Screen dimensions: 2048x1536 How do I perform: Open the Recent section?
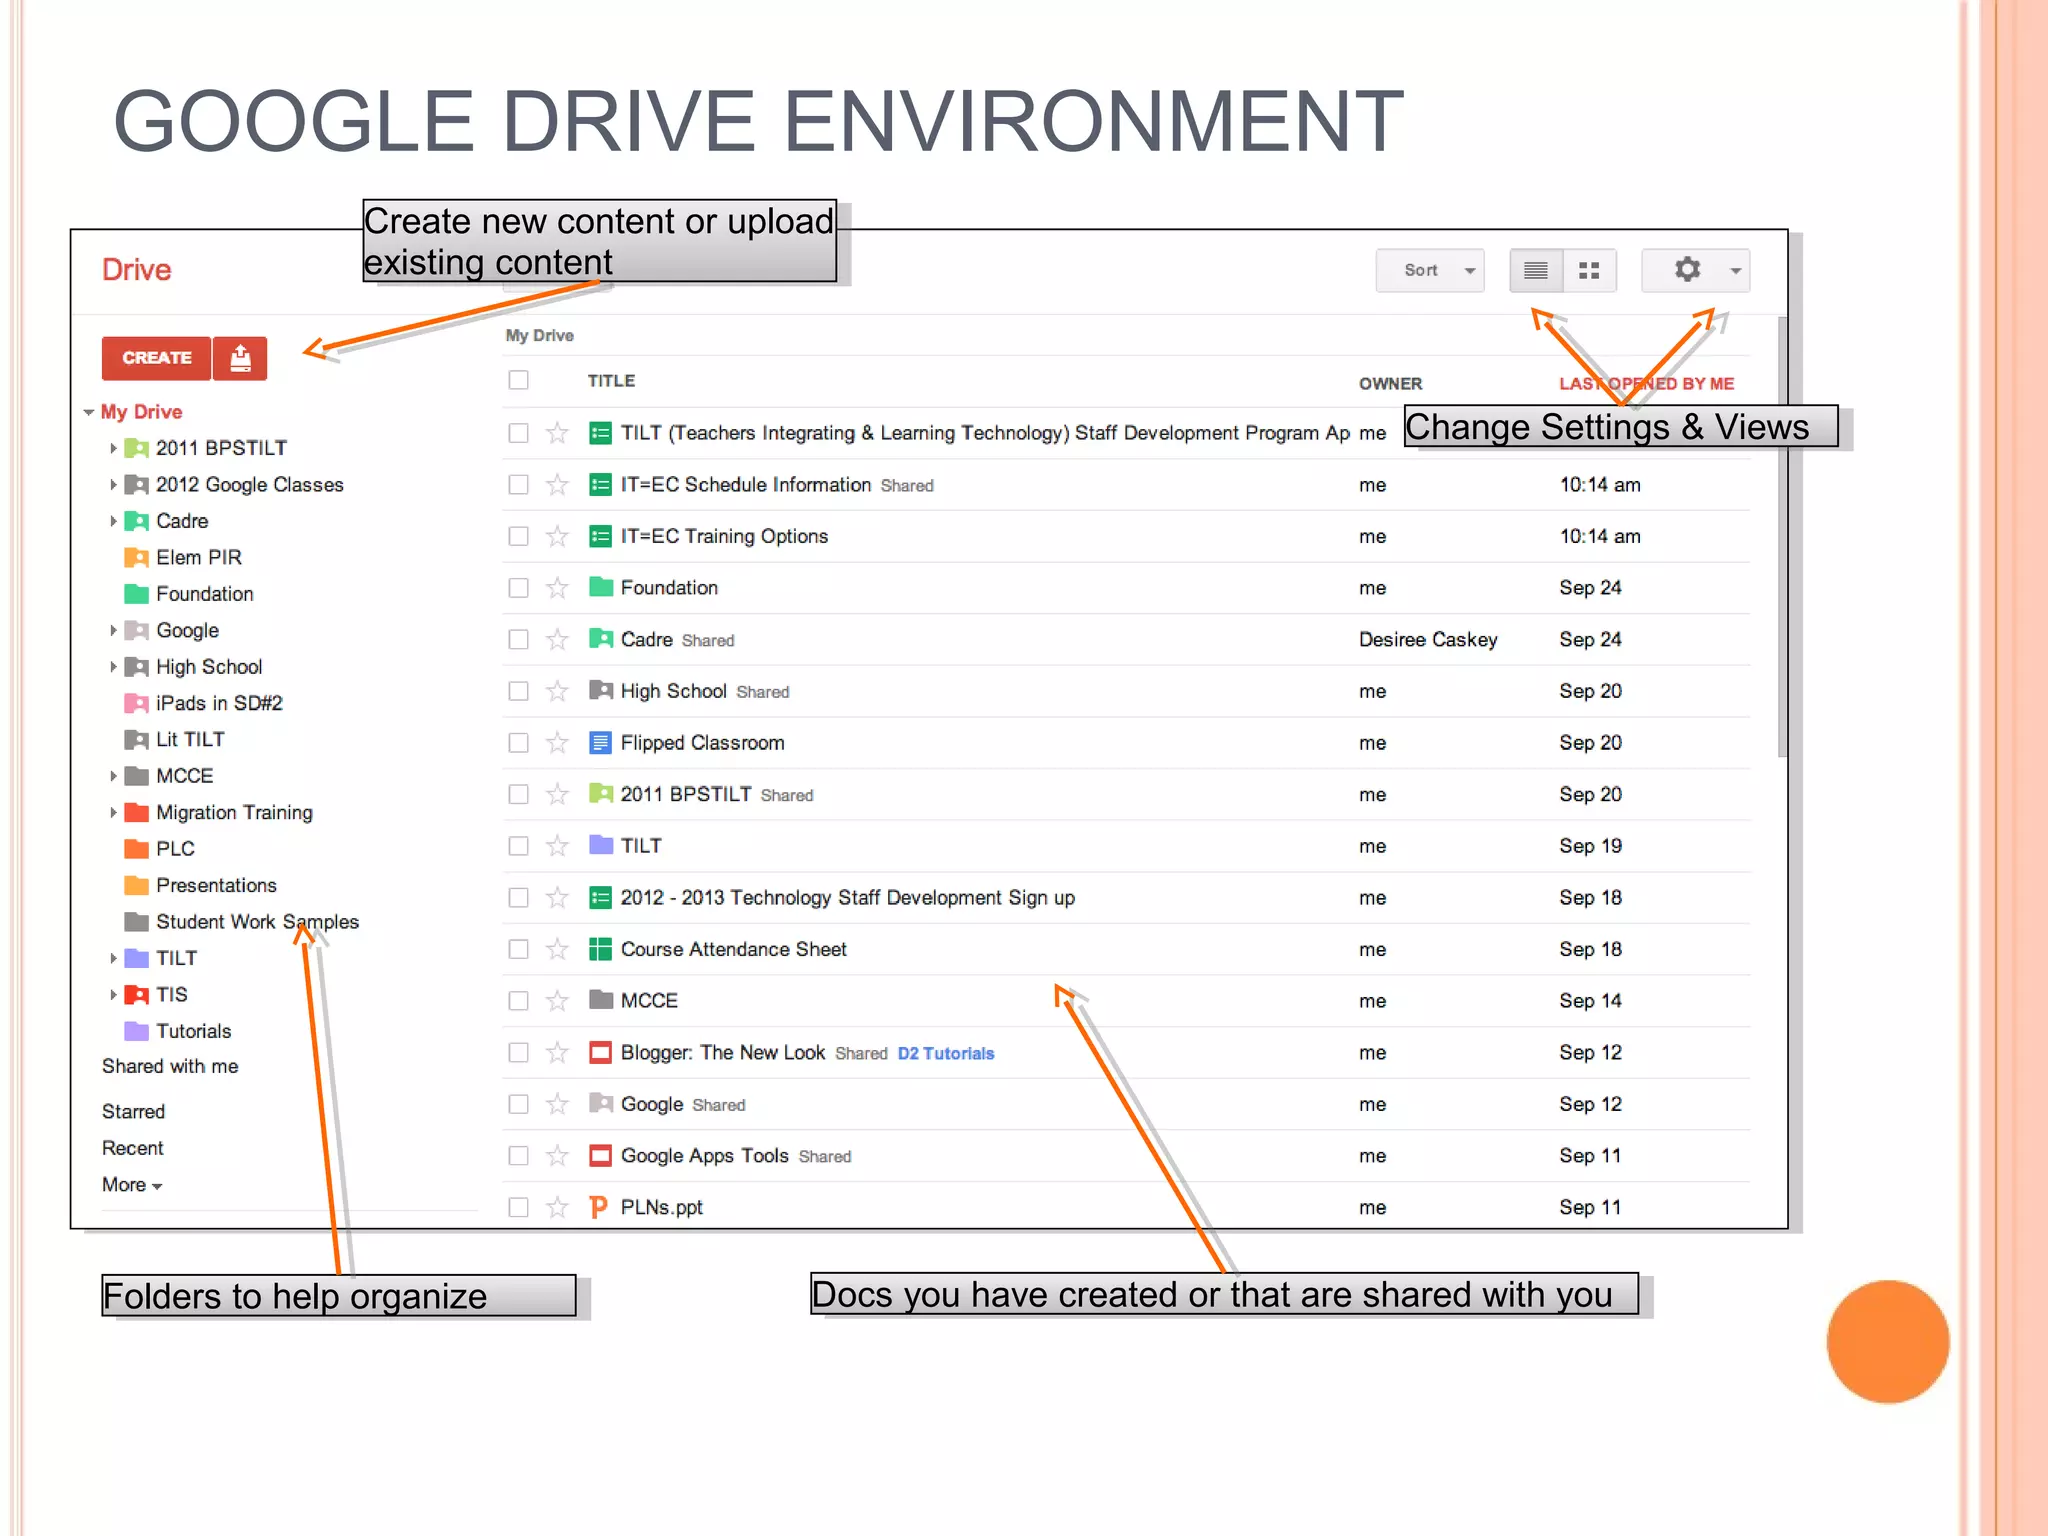point(132,1148)
